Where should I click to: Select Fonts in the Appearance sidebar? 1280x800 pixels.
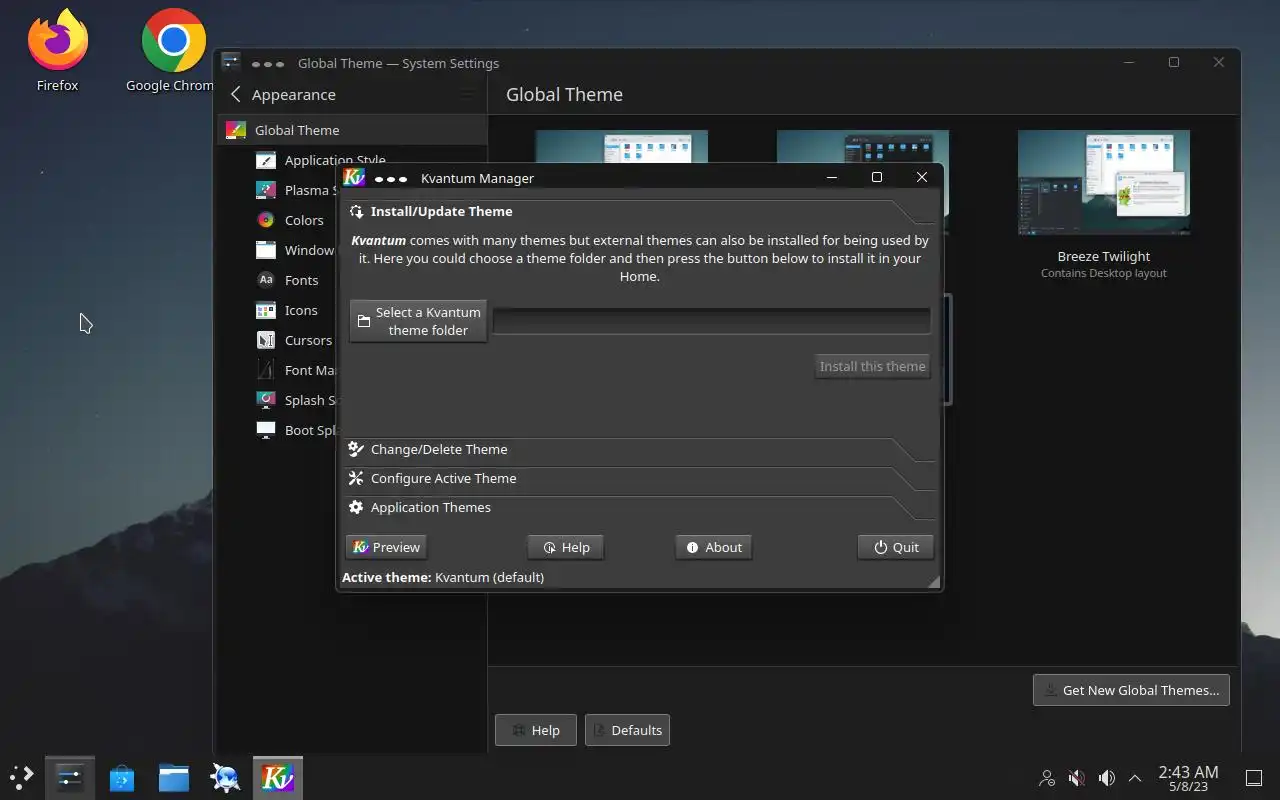click(x=301, y=280)
